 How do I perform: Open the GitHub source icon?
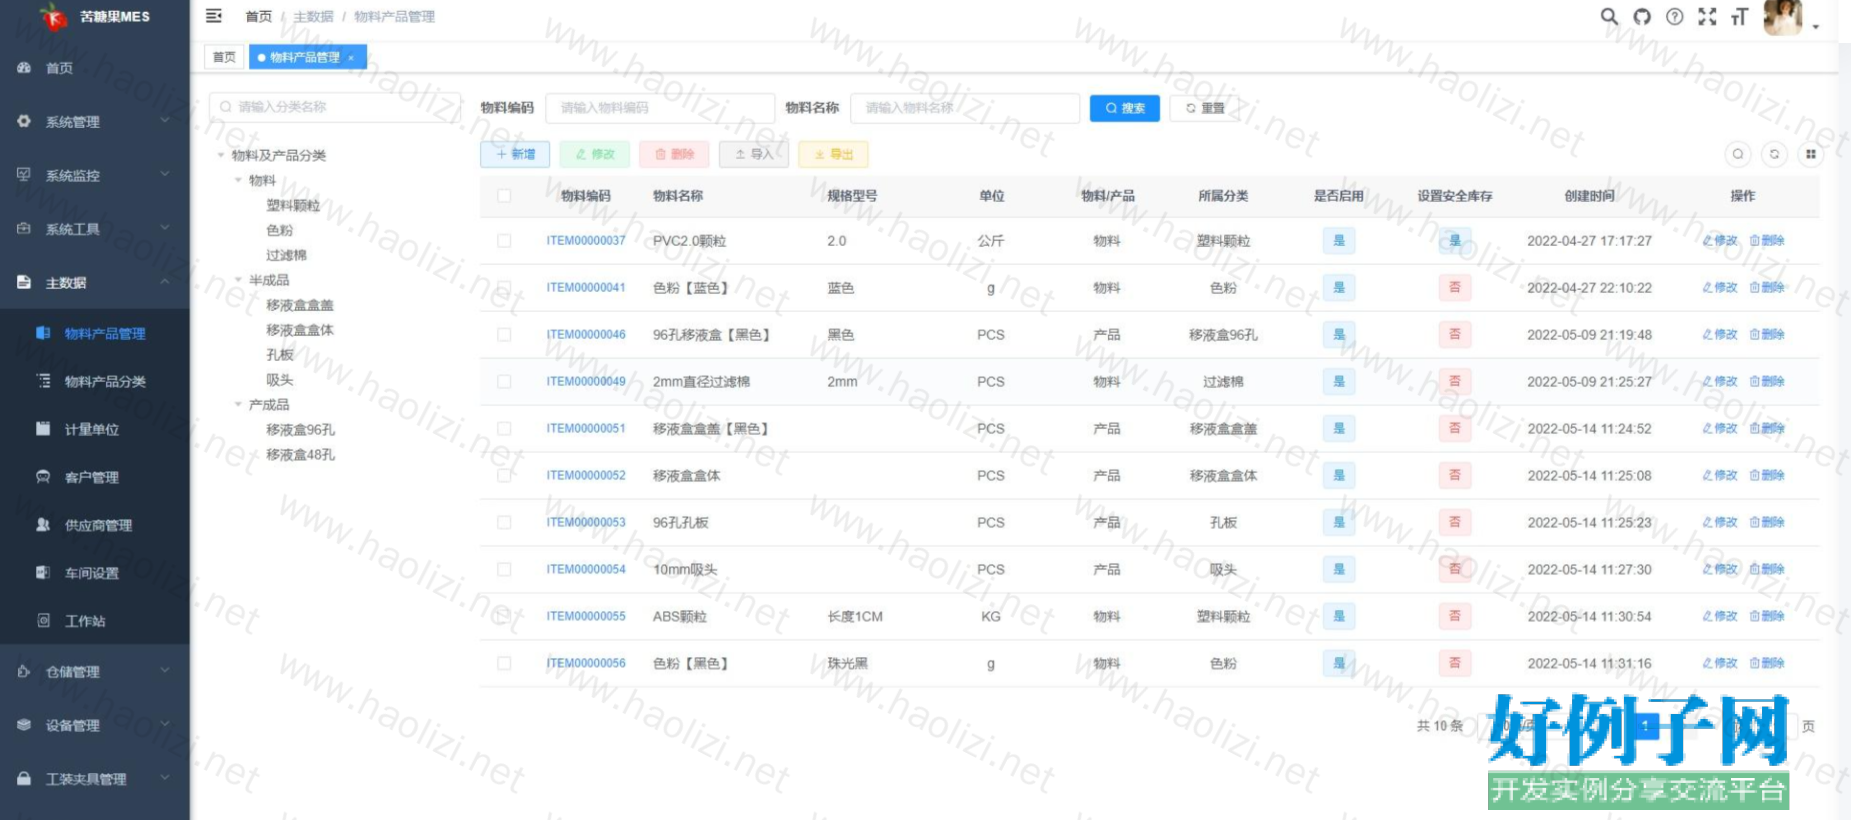[x=1642, y=17]
